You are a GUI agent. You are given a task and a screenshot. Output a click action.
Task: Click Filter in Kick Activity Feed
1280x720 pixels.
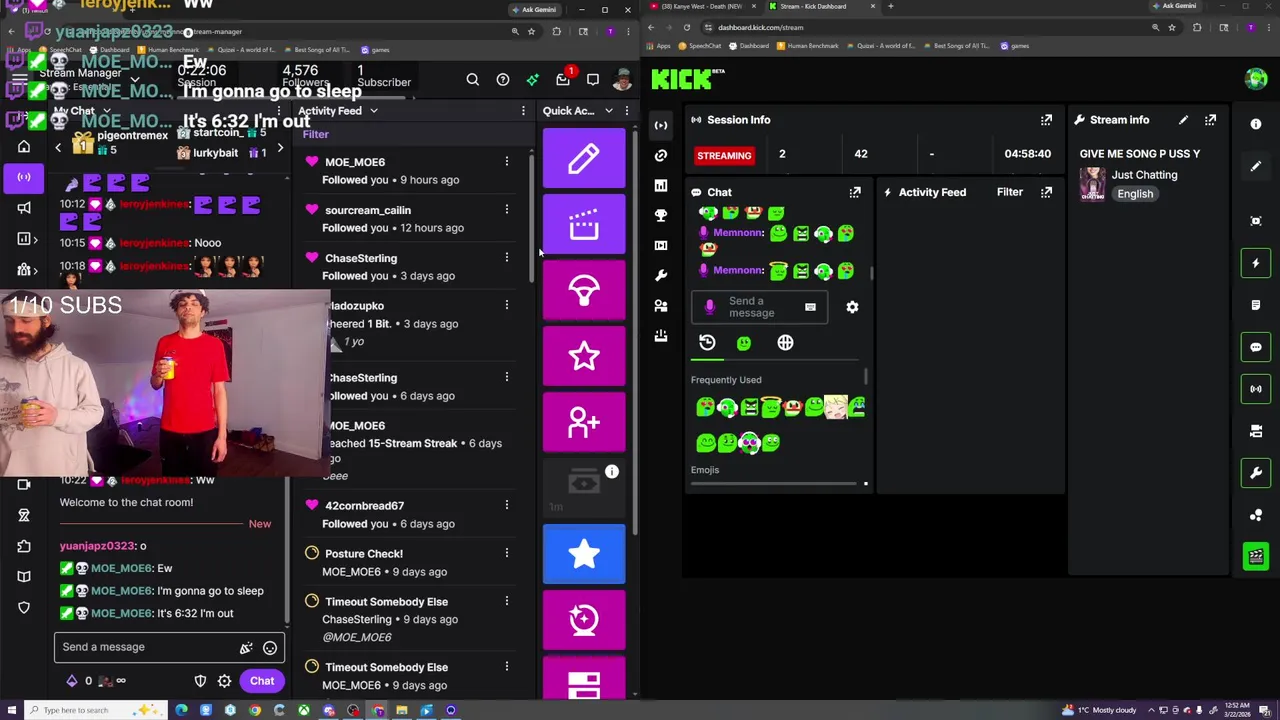click(x=1010, y=192)
